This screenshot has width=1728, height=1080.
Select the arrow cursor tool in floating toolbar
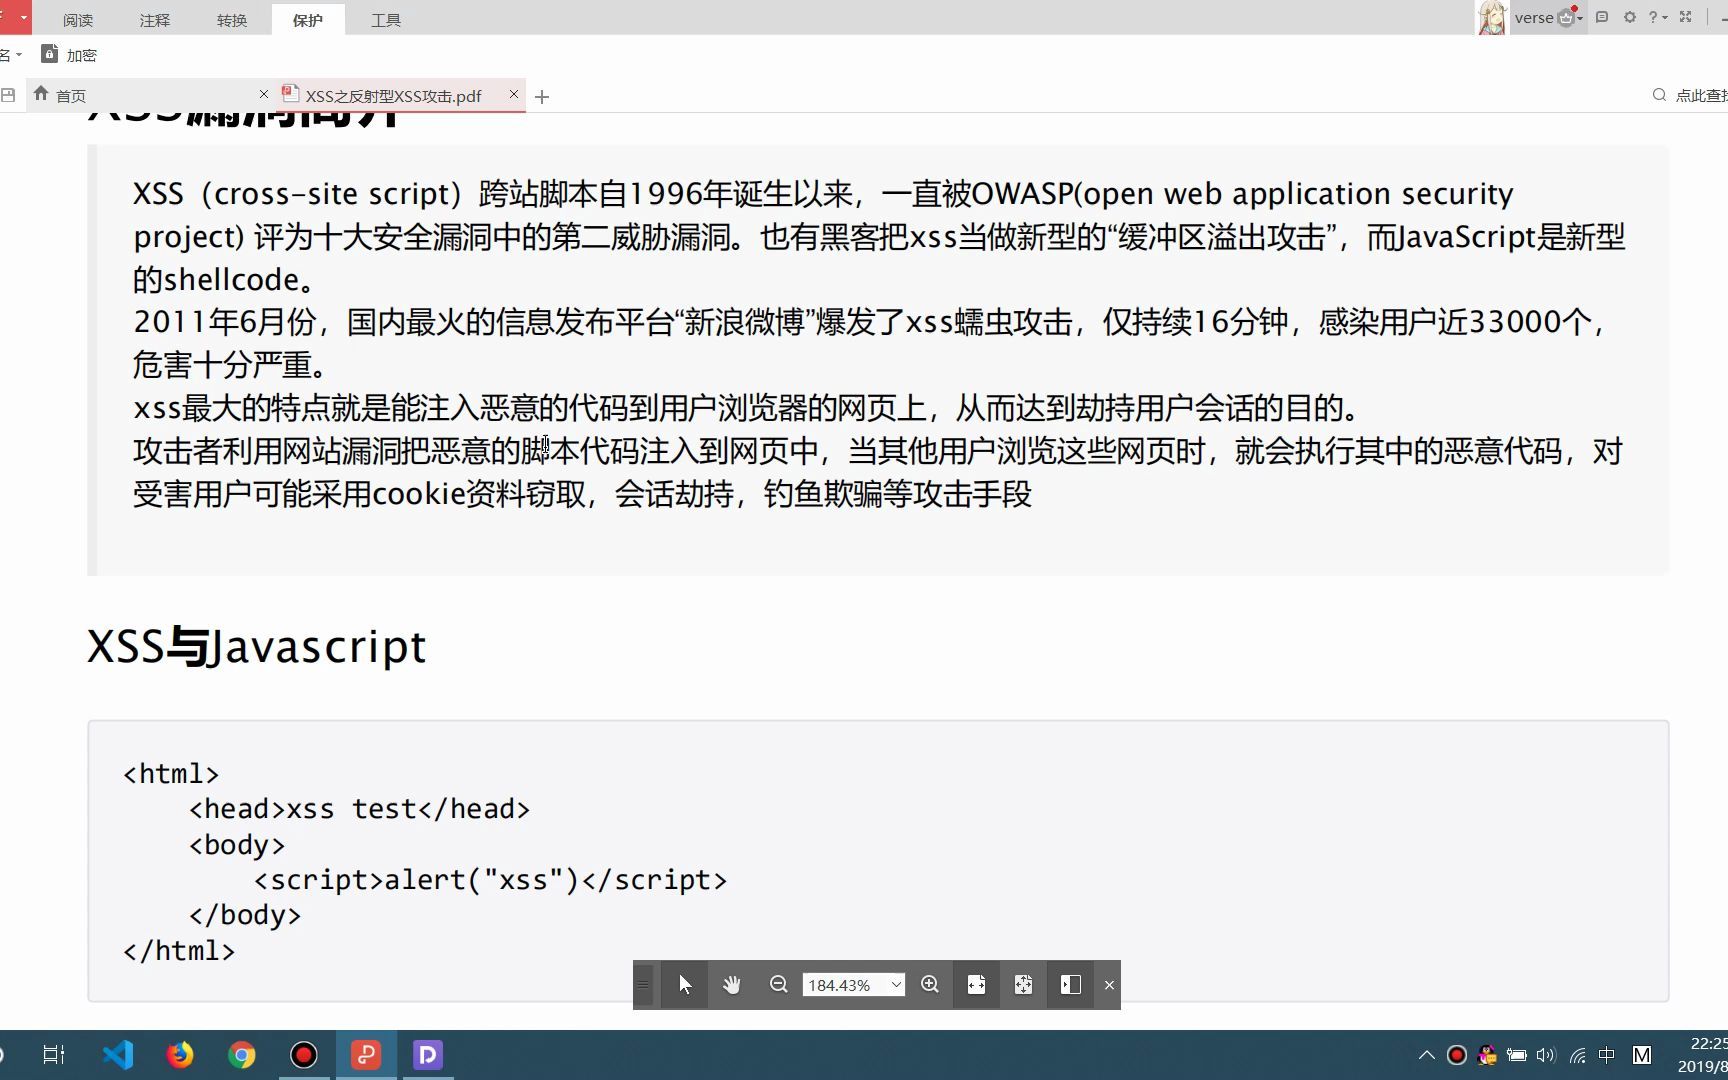pos(685,985)
